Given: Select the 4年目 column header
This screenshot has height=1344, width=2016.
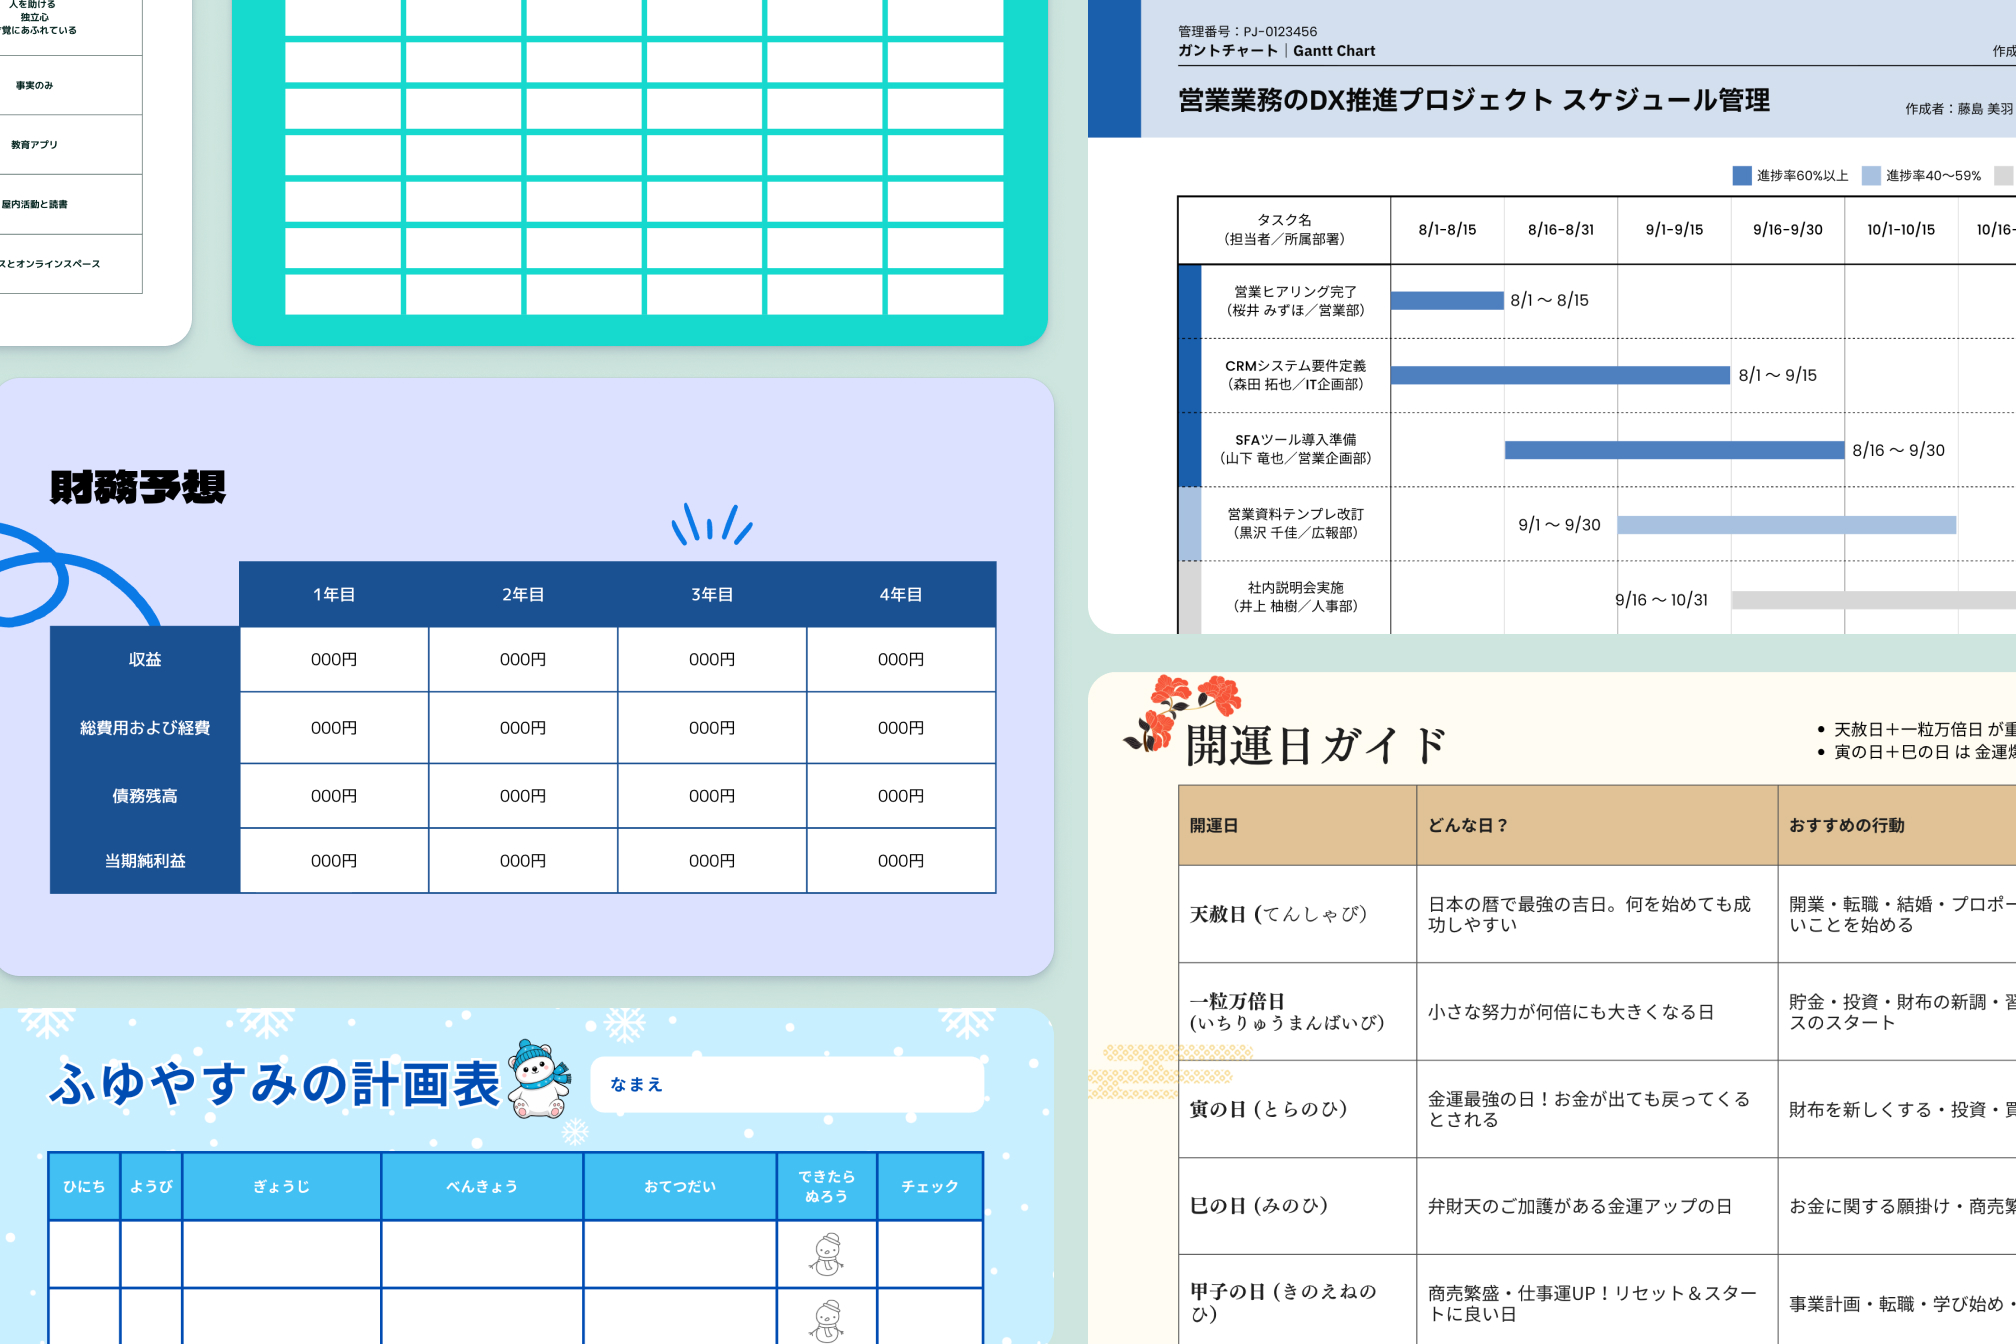Looking at the screenshot, I should (x=901, y=595).
